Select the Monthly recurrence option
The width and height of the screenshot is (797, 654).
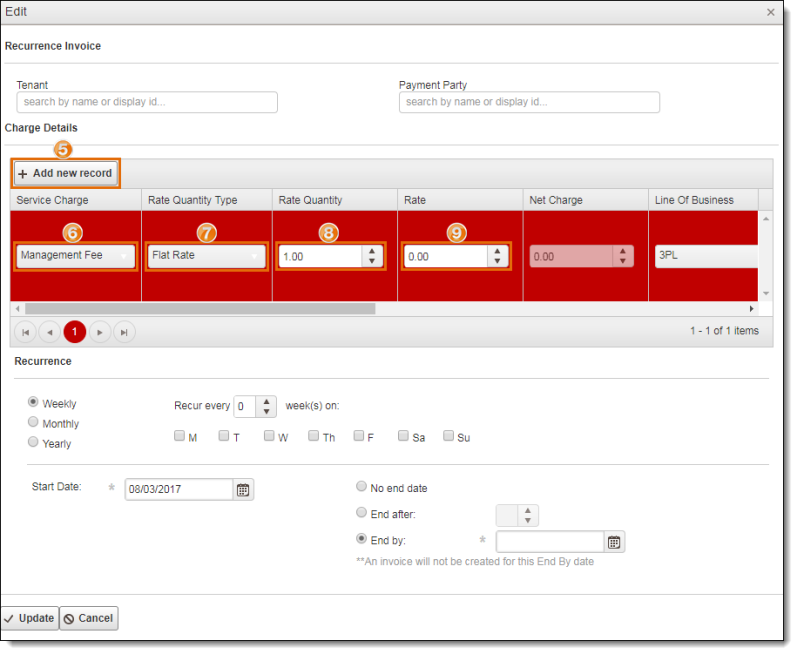coord(34,423)
